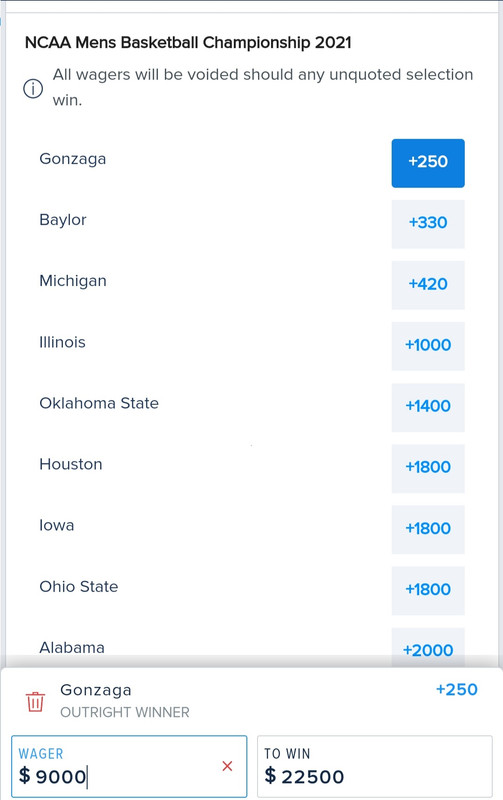
Task: Tap +250 odds in the bet slip
Action: pyautogui.click(x=457, y=690)
